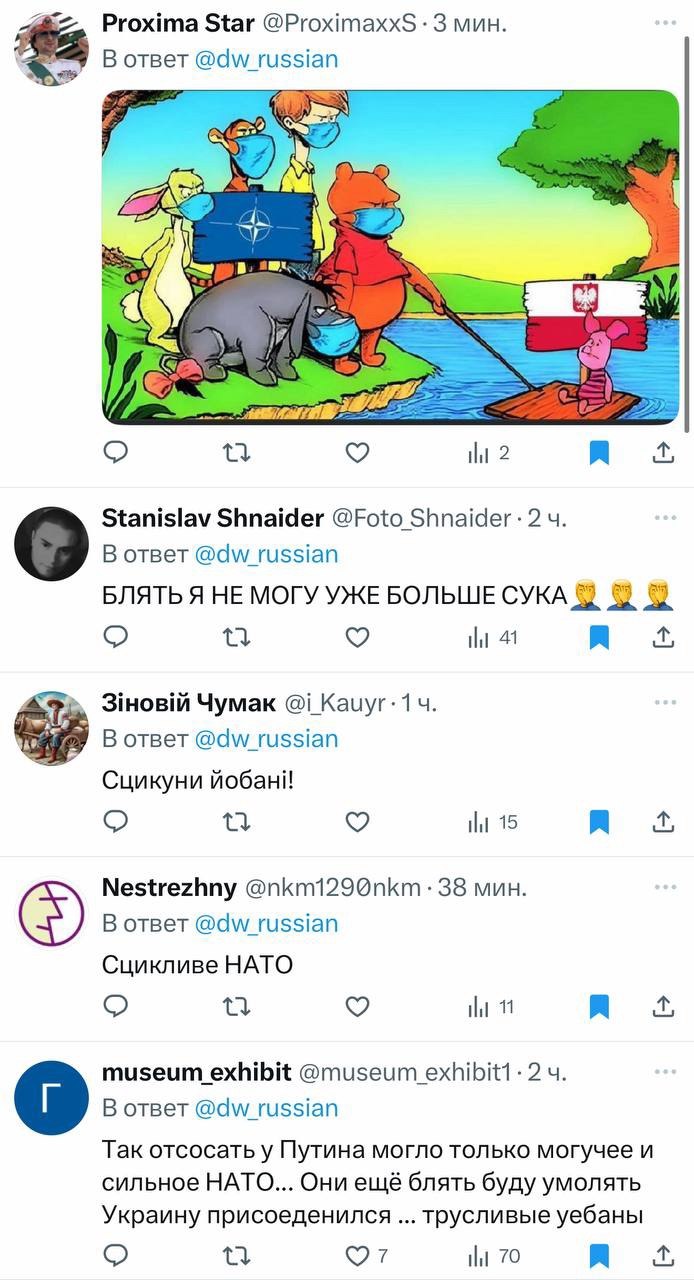Toggle bookmark on Stanislav Shnaider's tweet
The width and height of the screenshot is (694, 1280).
pos(598,638)
